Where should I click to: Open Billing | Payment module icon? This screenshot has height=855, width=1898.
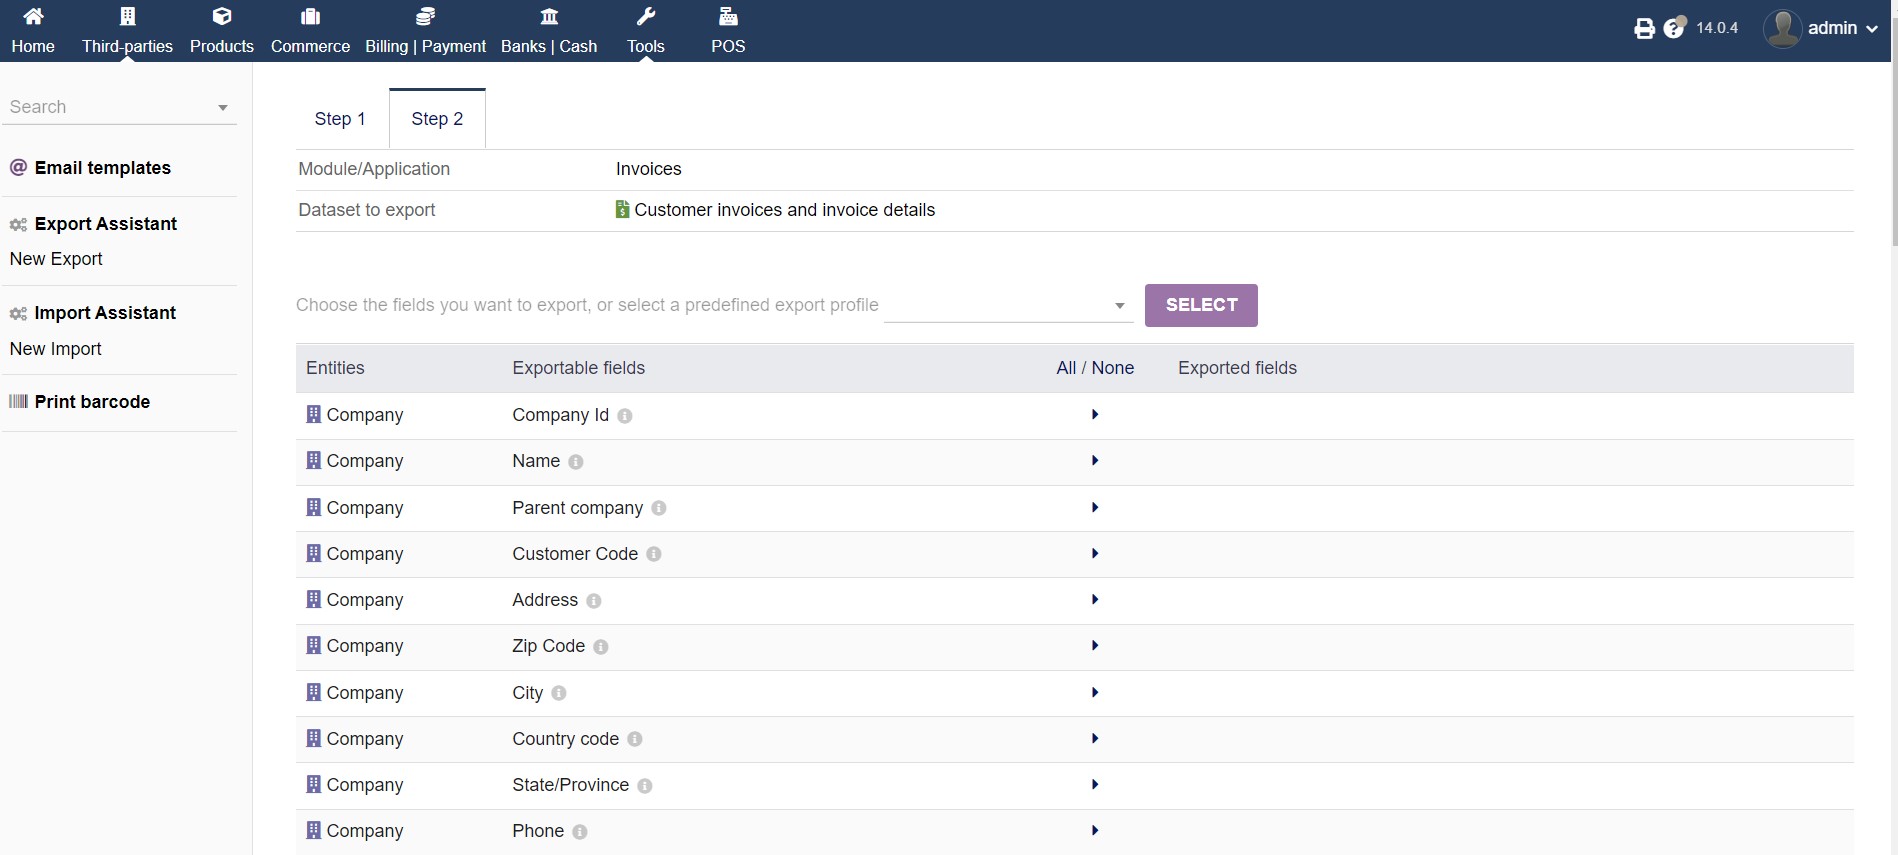(425, 17)
